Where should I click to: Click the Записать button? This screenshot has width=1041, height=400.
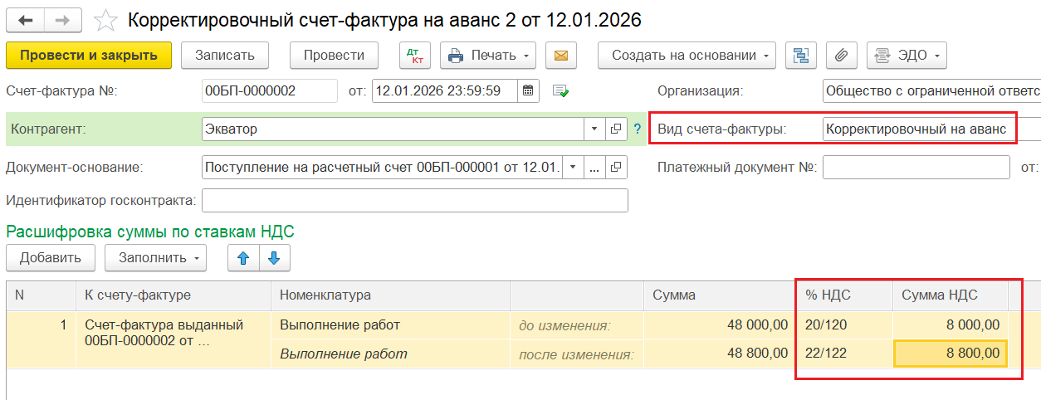225,55
